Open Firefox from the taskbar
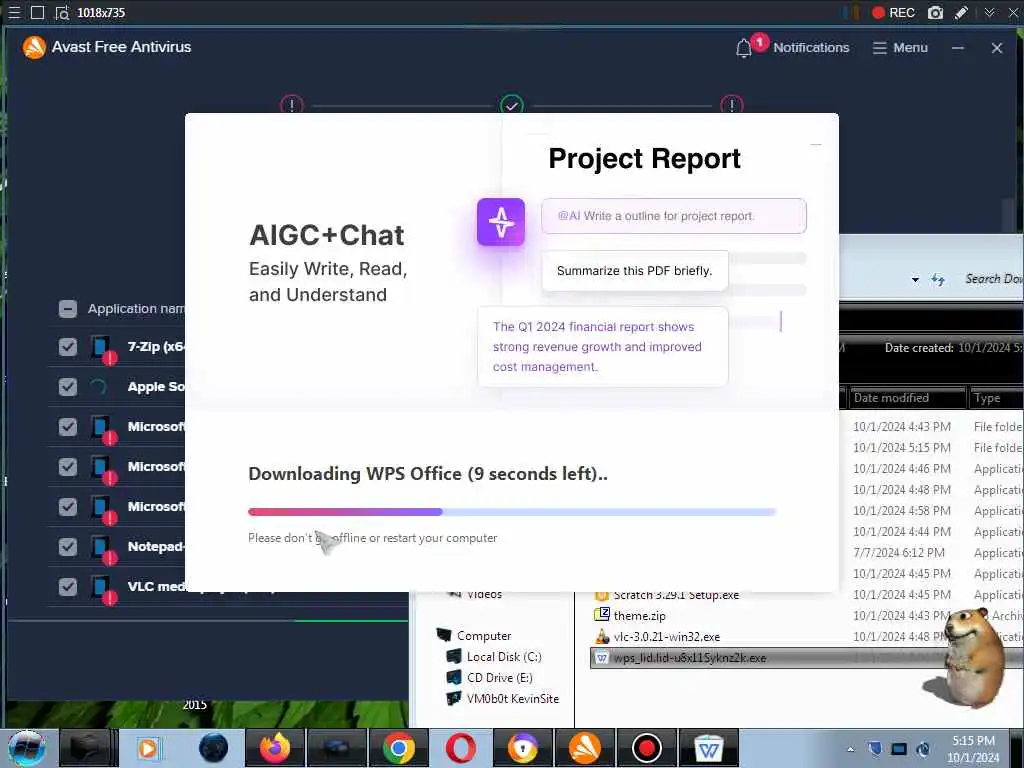1024x768 pixels. pos(275,748)
